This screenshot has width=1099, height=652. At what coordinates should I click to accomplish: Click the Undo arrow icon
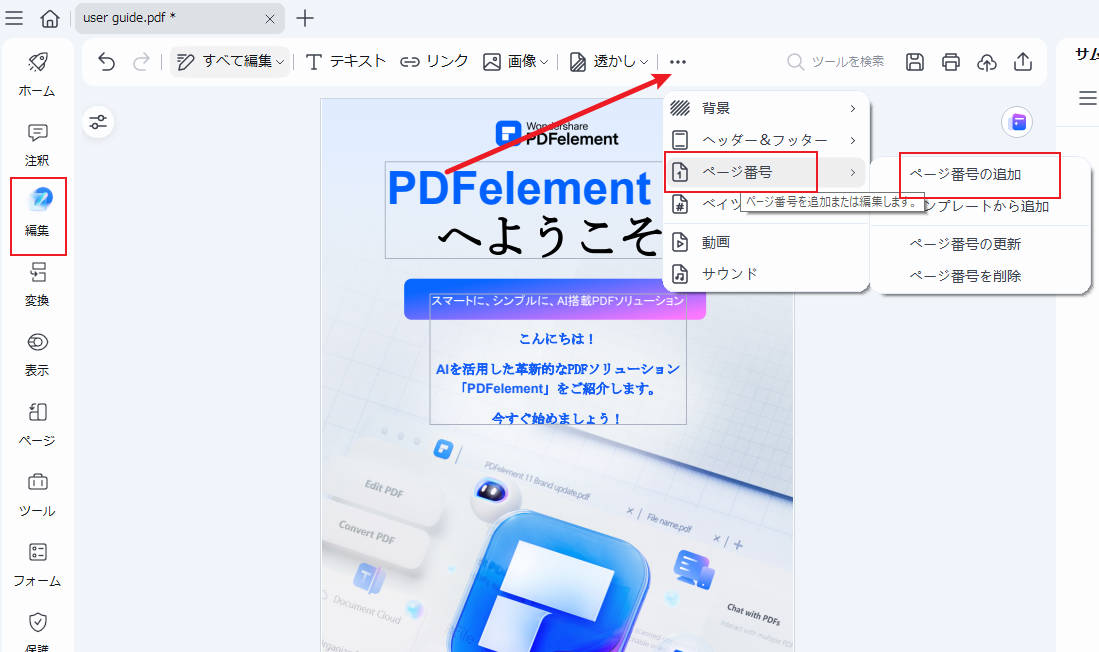pos(106,60)
